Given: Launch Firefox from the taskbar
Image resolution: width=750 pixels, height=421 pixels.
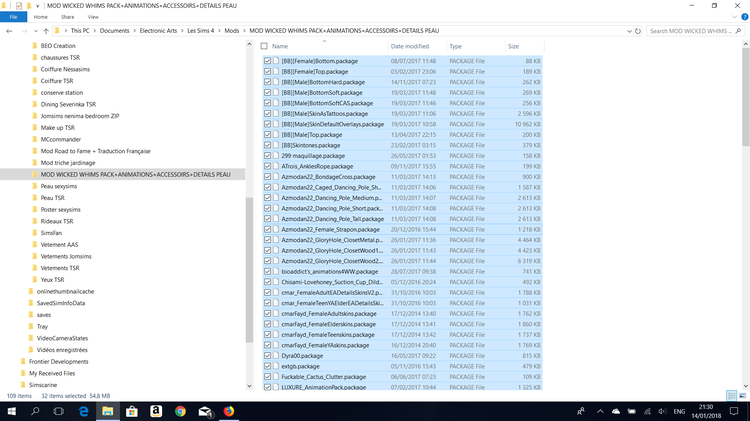Looking at the screenshot, I should tap(229, 411).
